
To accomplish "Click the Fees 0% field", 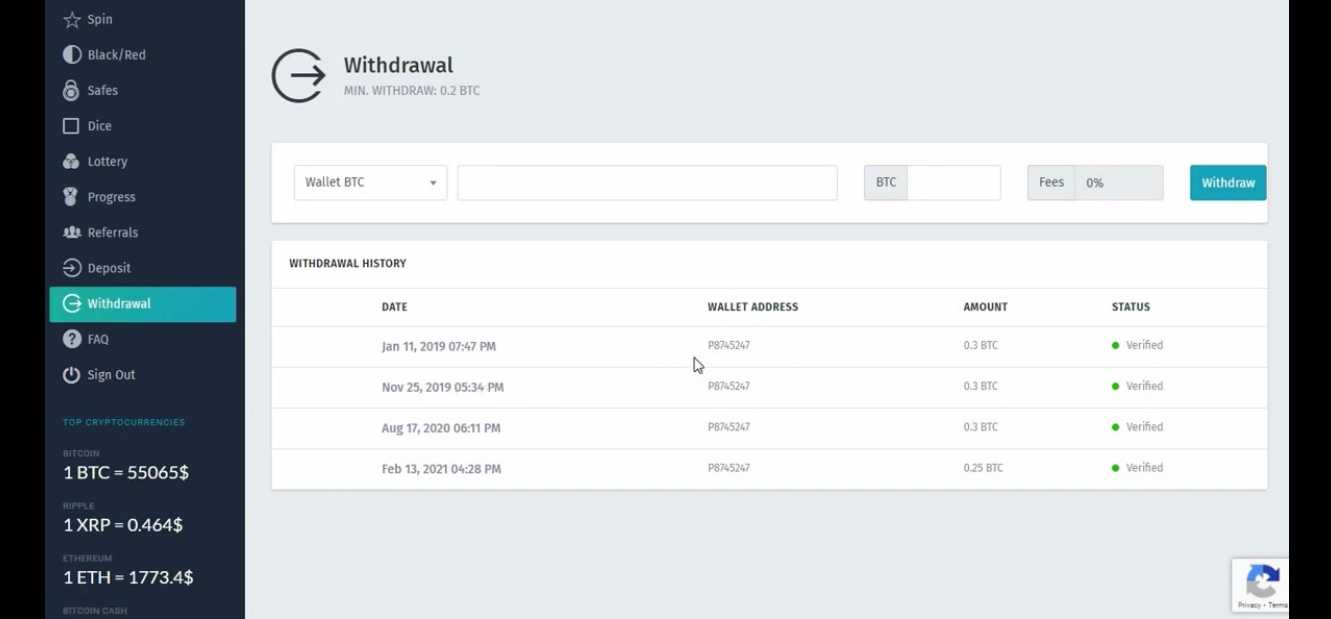I will (1118, 183).
